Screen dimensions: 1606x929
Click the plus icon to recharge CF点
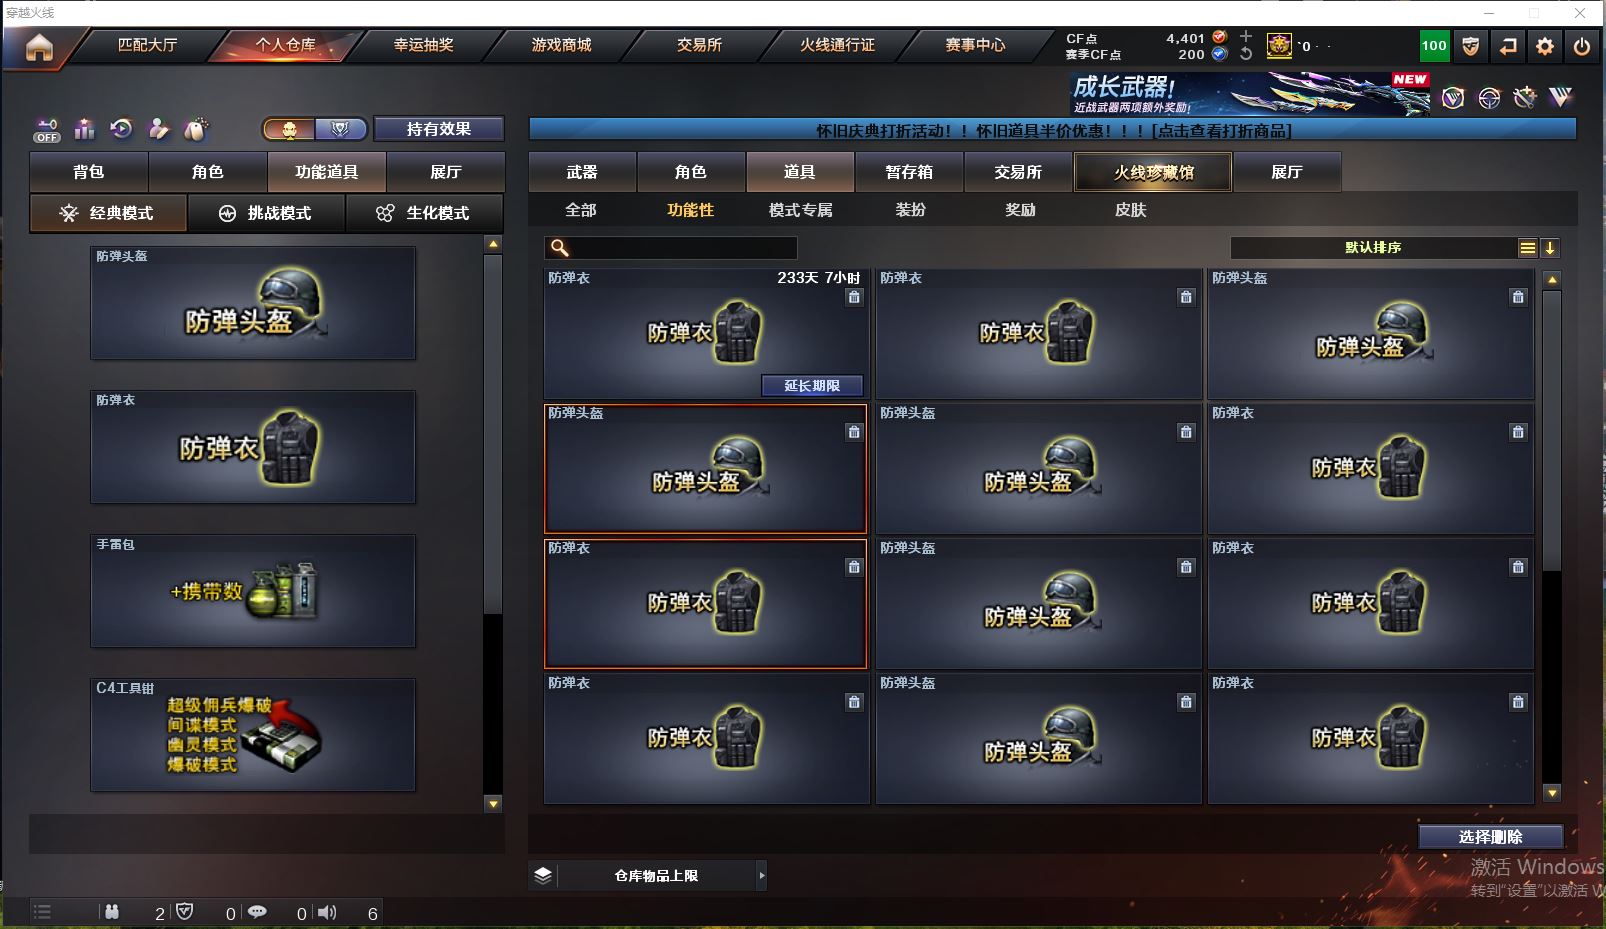[x=1246, y=37]
